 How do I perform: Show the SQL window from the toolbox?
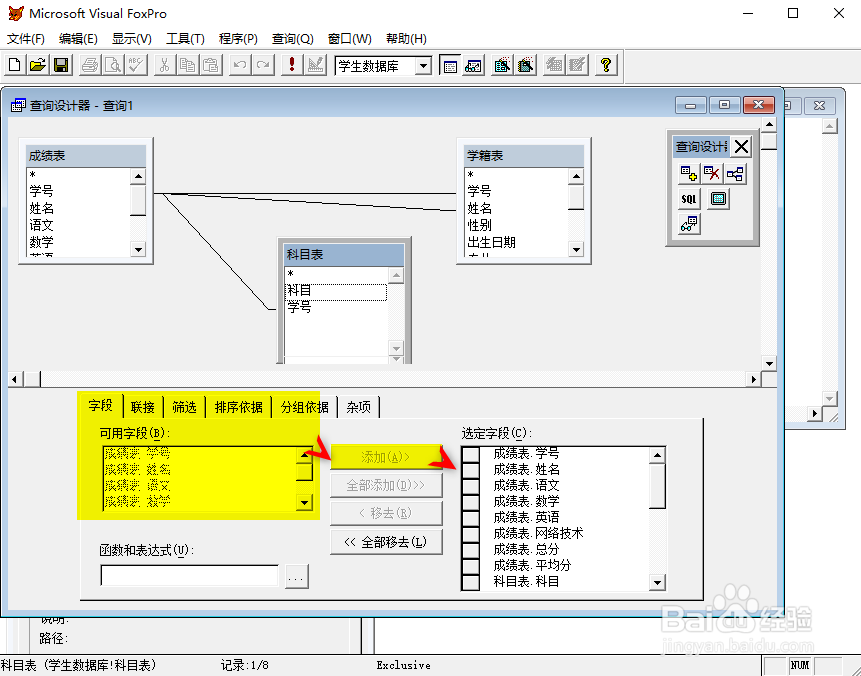click(x=689, y=199)
